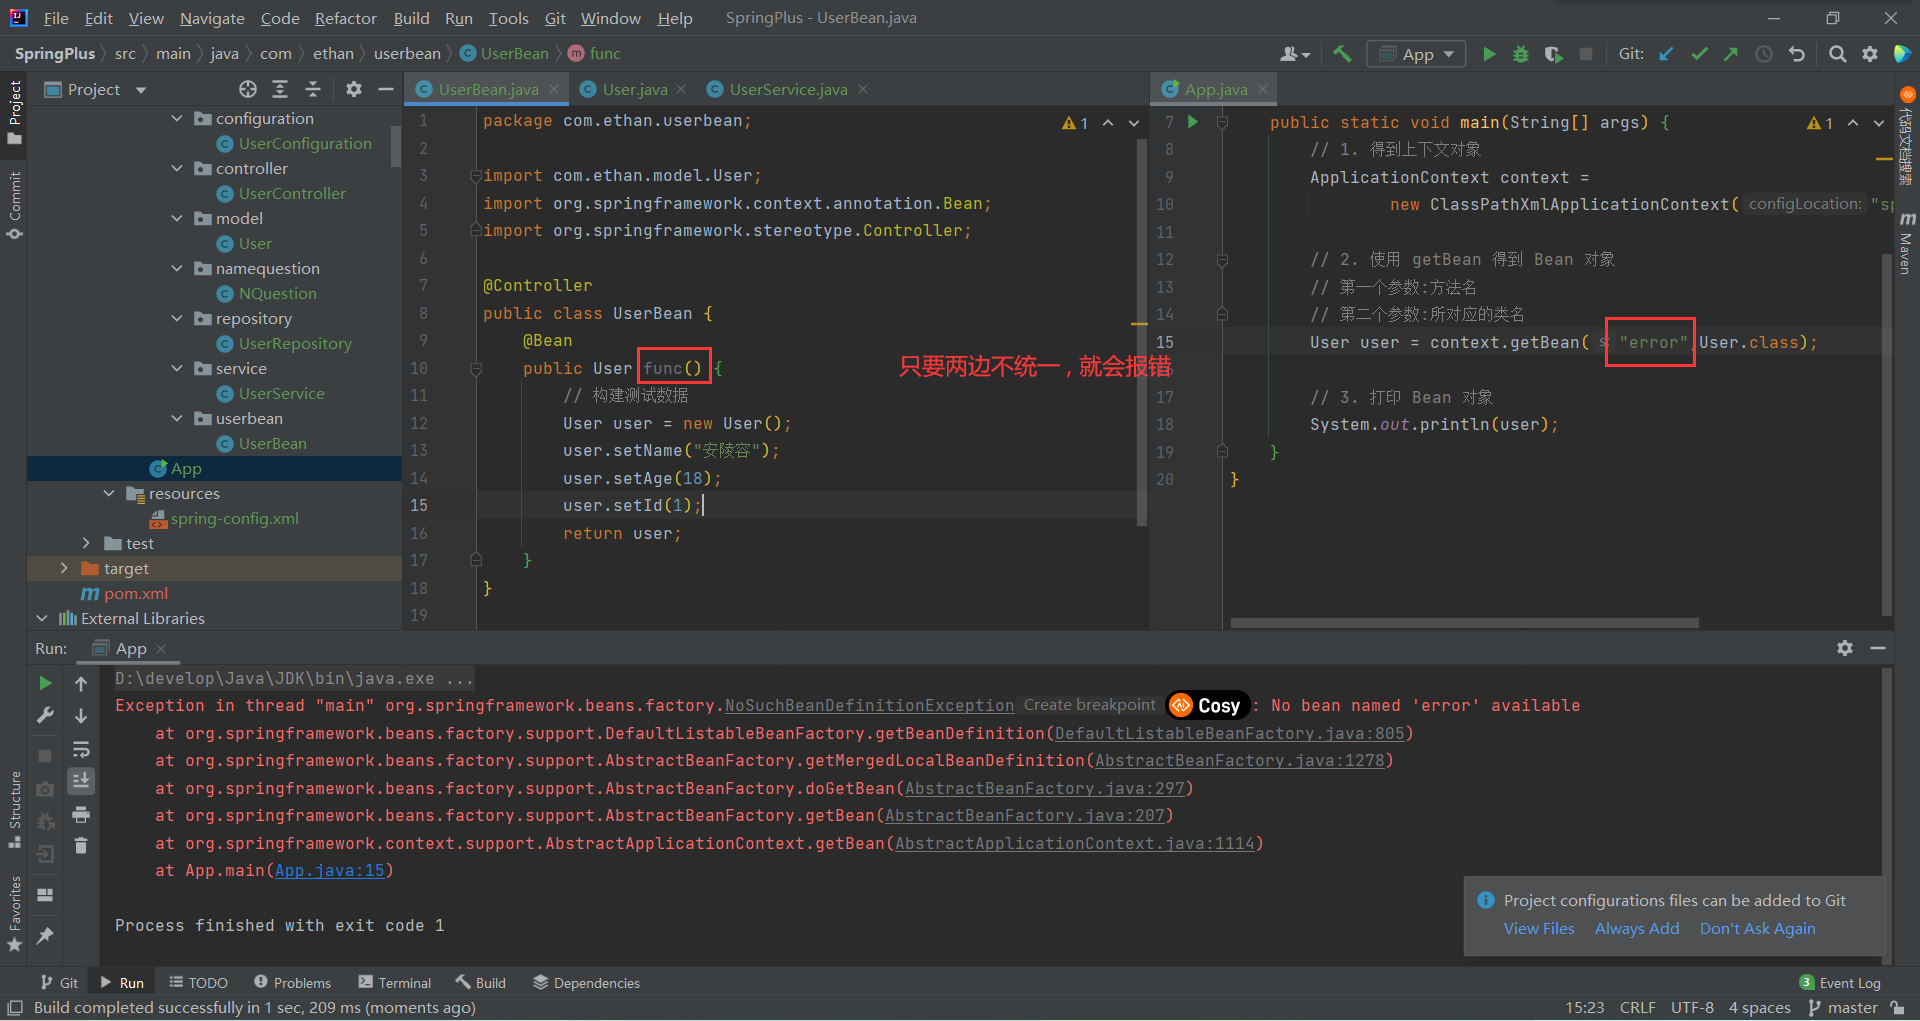Click master branch in status bar
The width and height of the screenshot is (1920, 1021).
pos(1843,1007)
